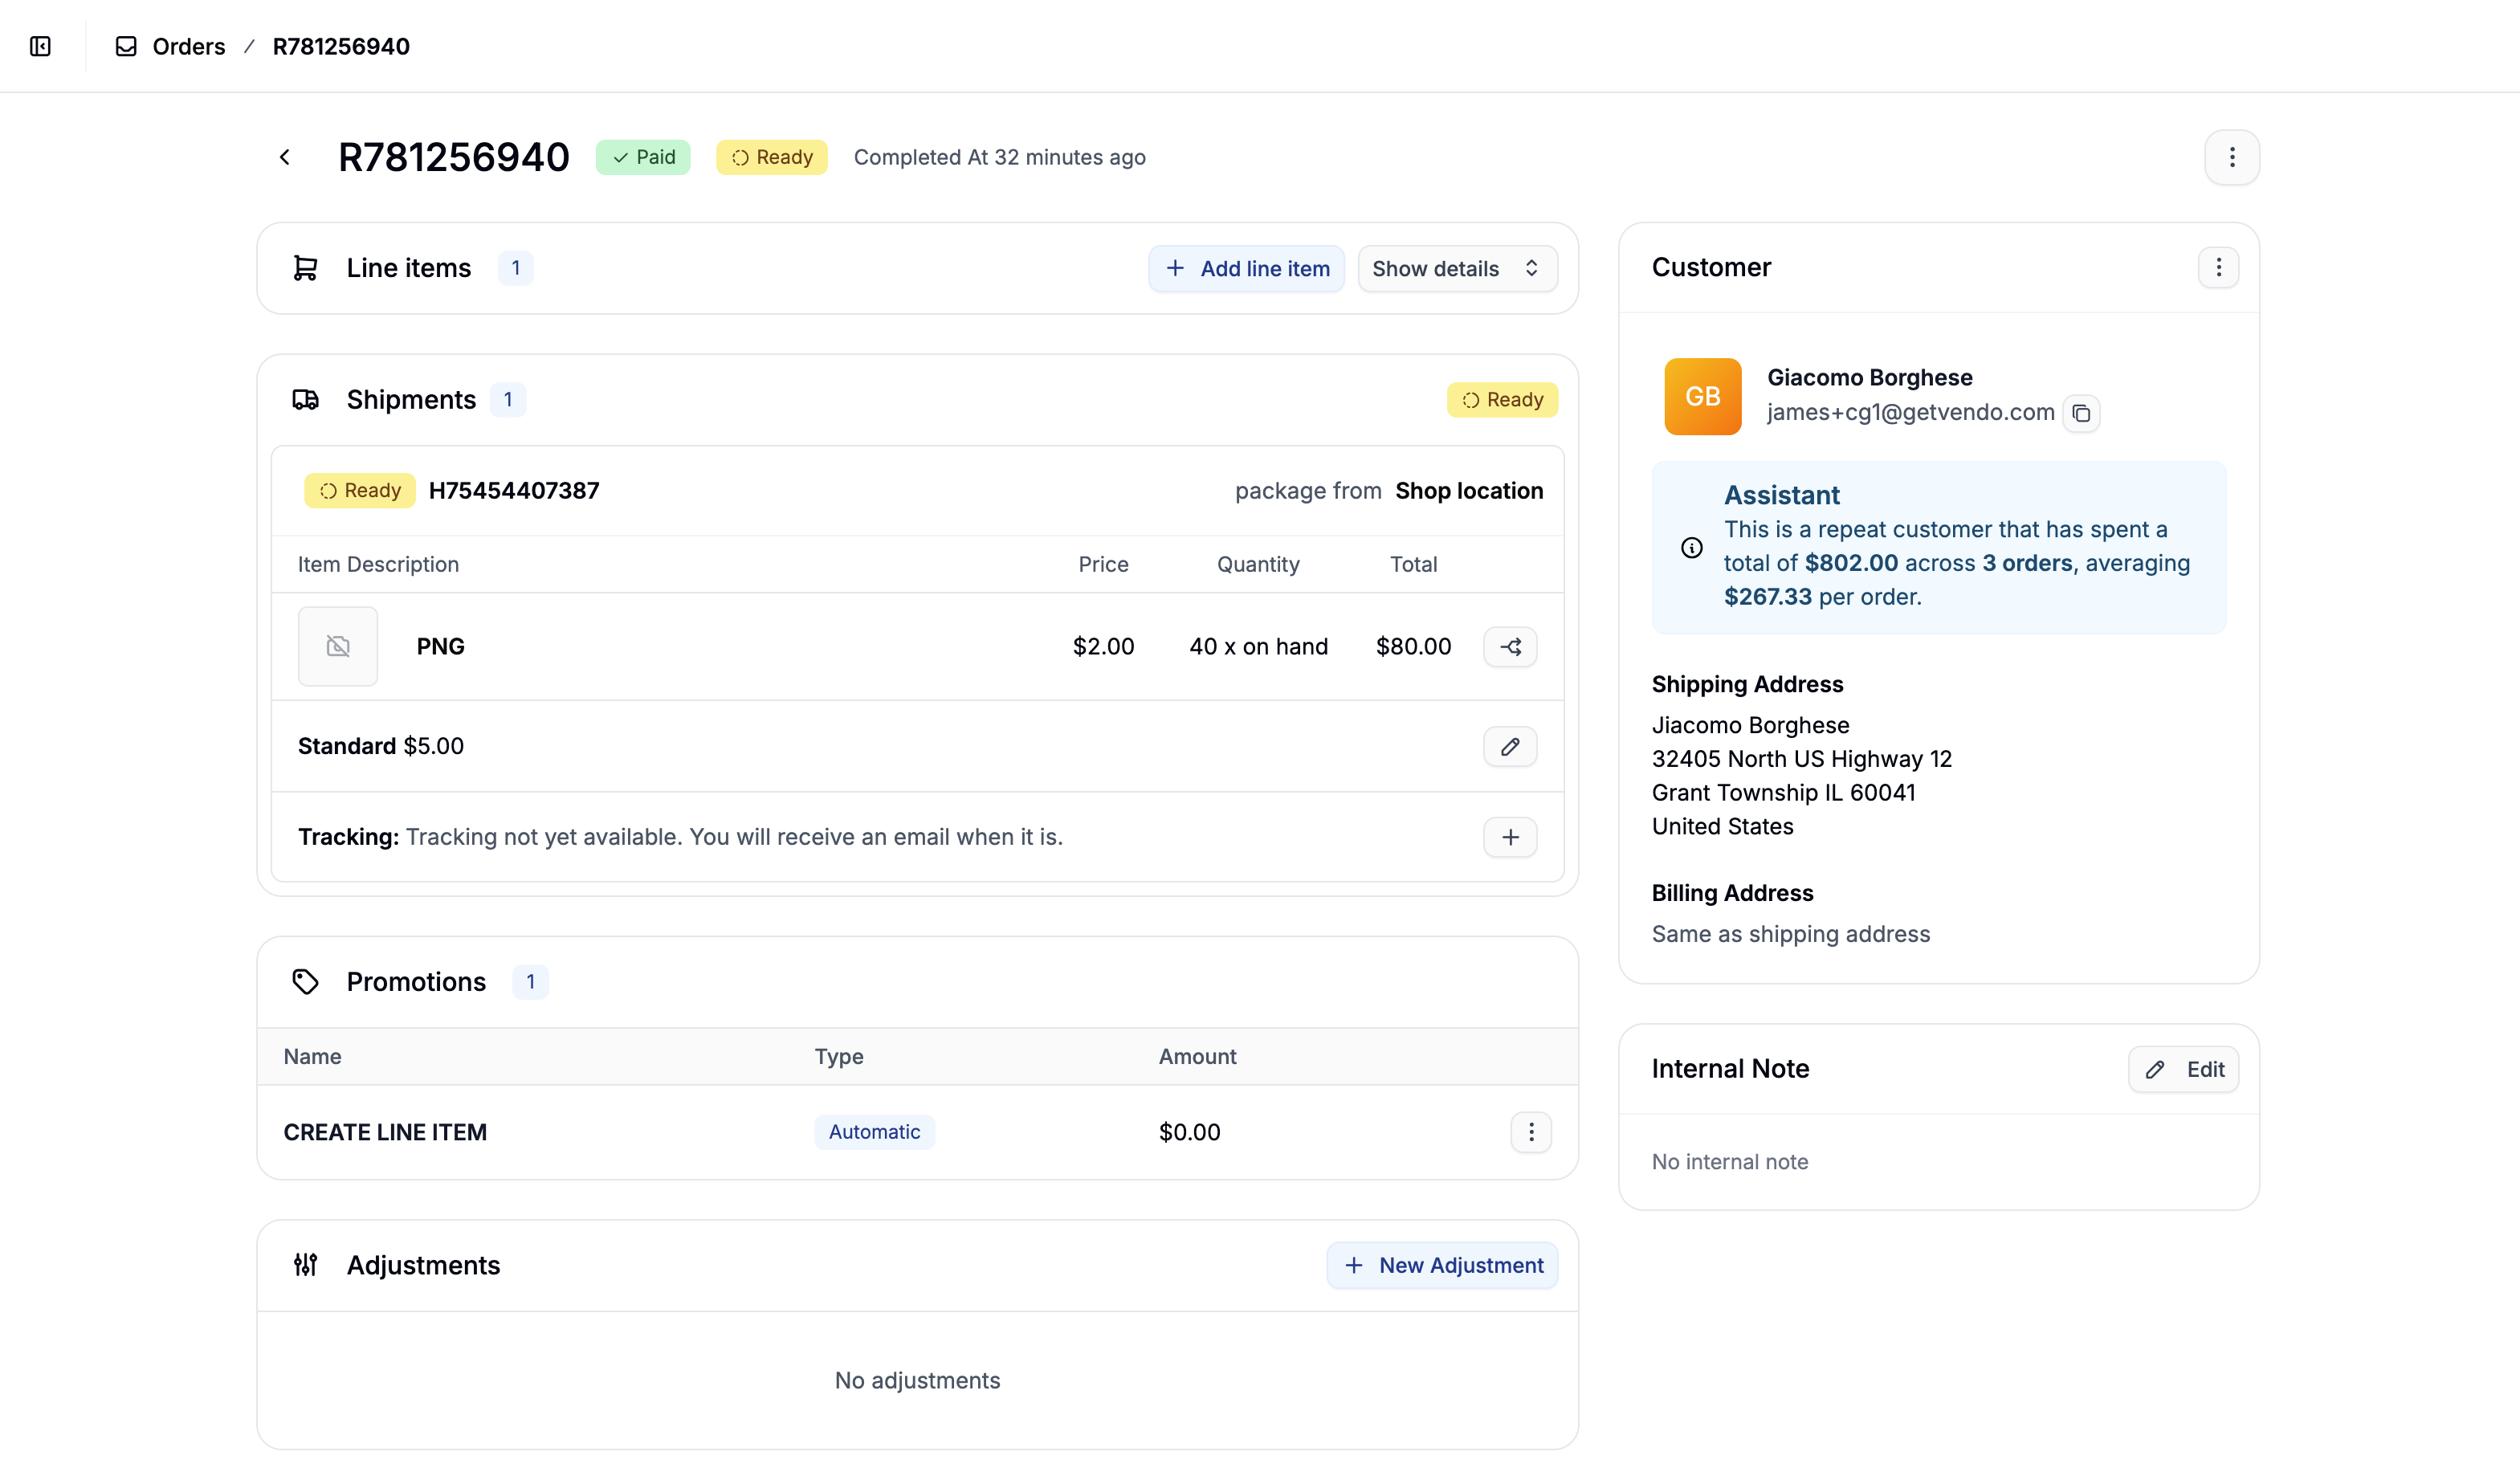Open the CREATE LINE ITEM row options menu
This screenshot has height=1476, width=2520.
coord(1531,1132)
